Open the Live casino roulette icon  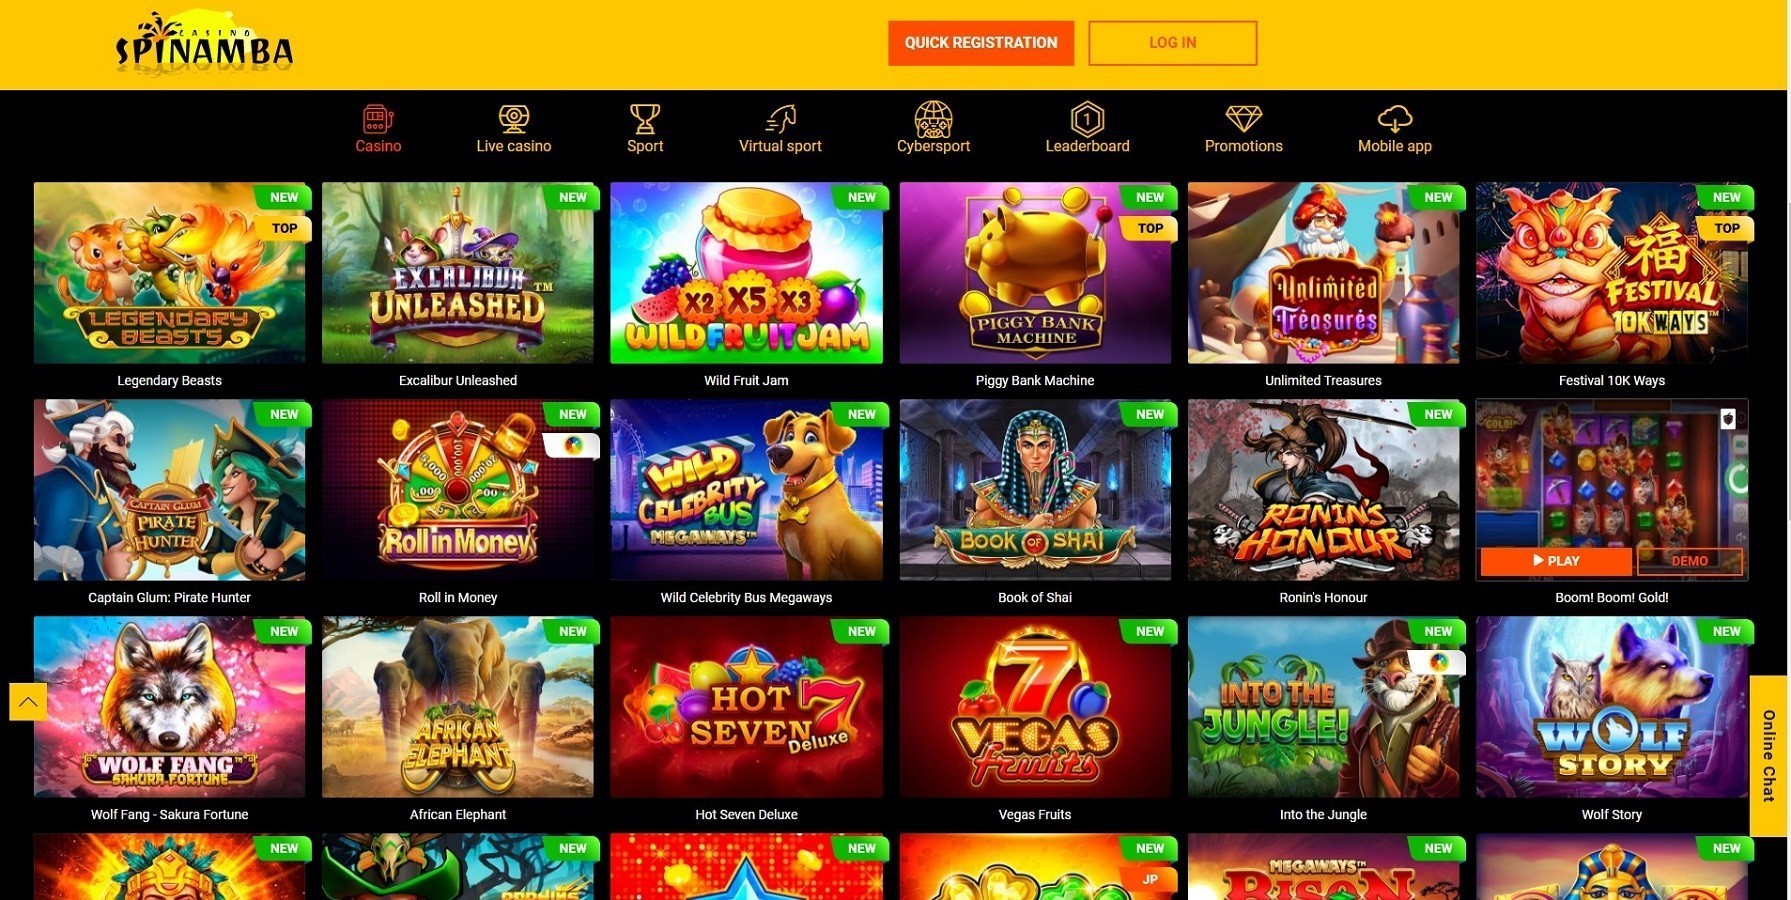click(x=514, y=119)
